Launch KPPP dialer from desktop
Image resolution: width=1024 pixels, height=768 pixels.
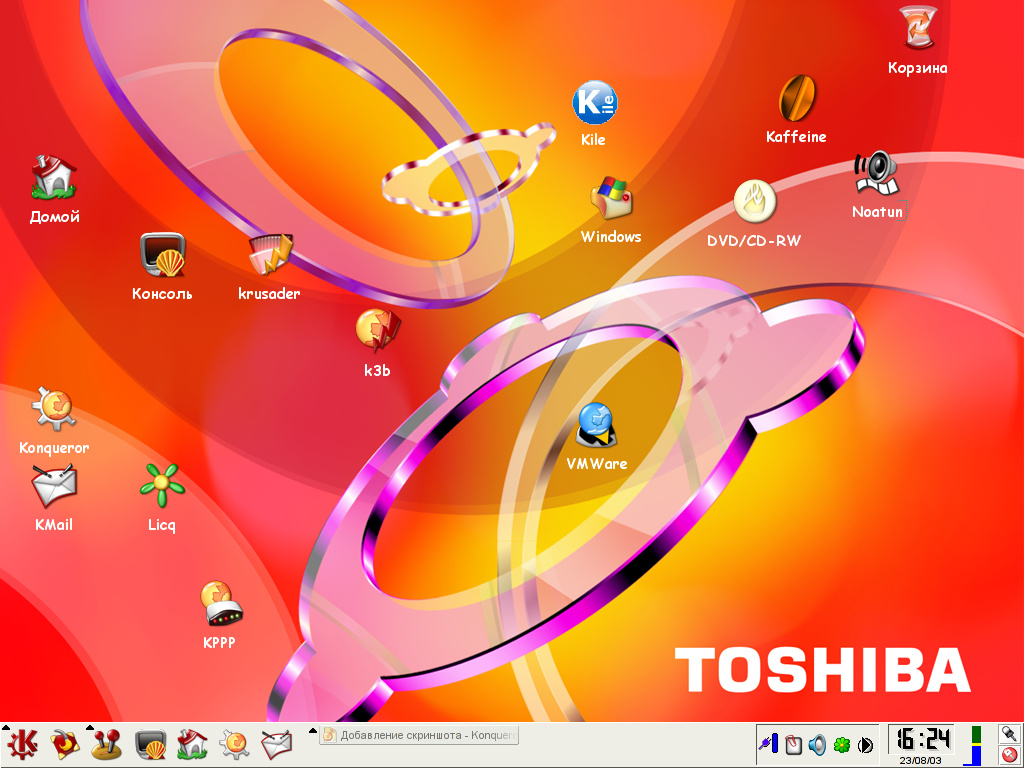point(219,603)
